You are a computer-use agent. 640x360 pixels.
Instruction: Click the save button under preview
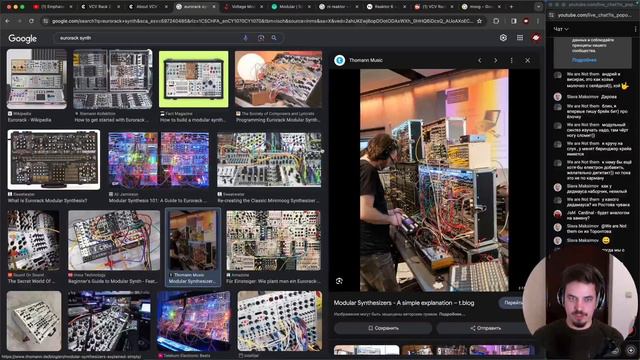coord(383,328)
